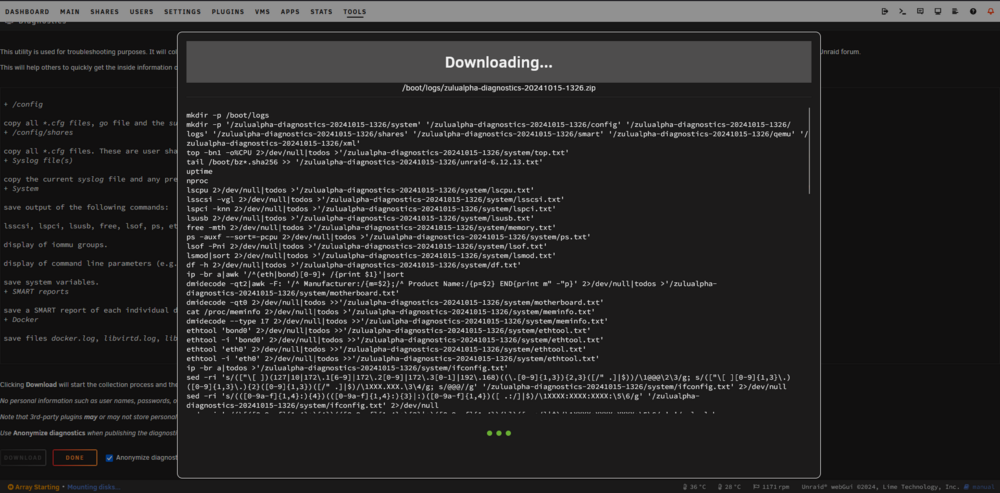Screen dimensions: 1000x493
Task: Toggle the Anonymize diagnostics checkbox
Action: (110, 457)
